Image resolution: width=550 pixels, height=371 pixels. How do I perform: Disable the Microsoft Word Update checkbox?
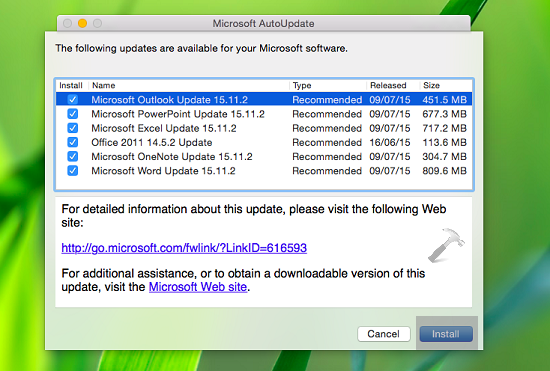click(x=73, y=171)
